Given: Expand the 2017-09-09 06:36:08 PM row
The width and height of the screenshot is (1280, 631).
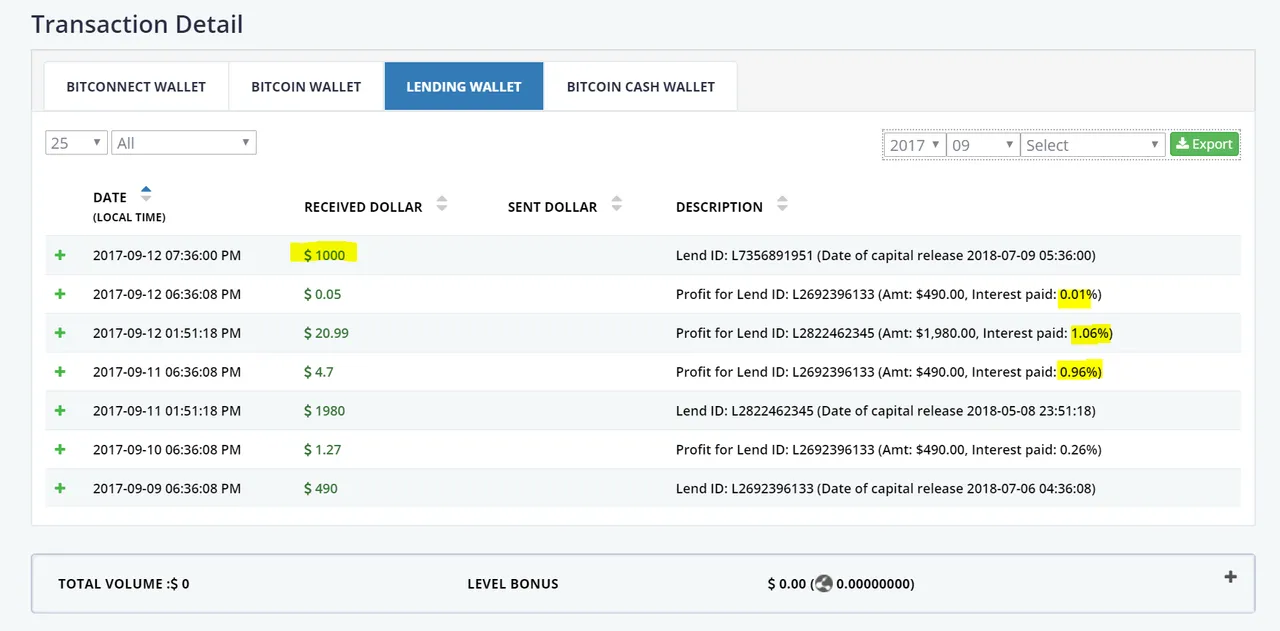Looking at the screenshot, I should (60, 489).
